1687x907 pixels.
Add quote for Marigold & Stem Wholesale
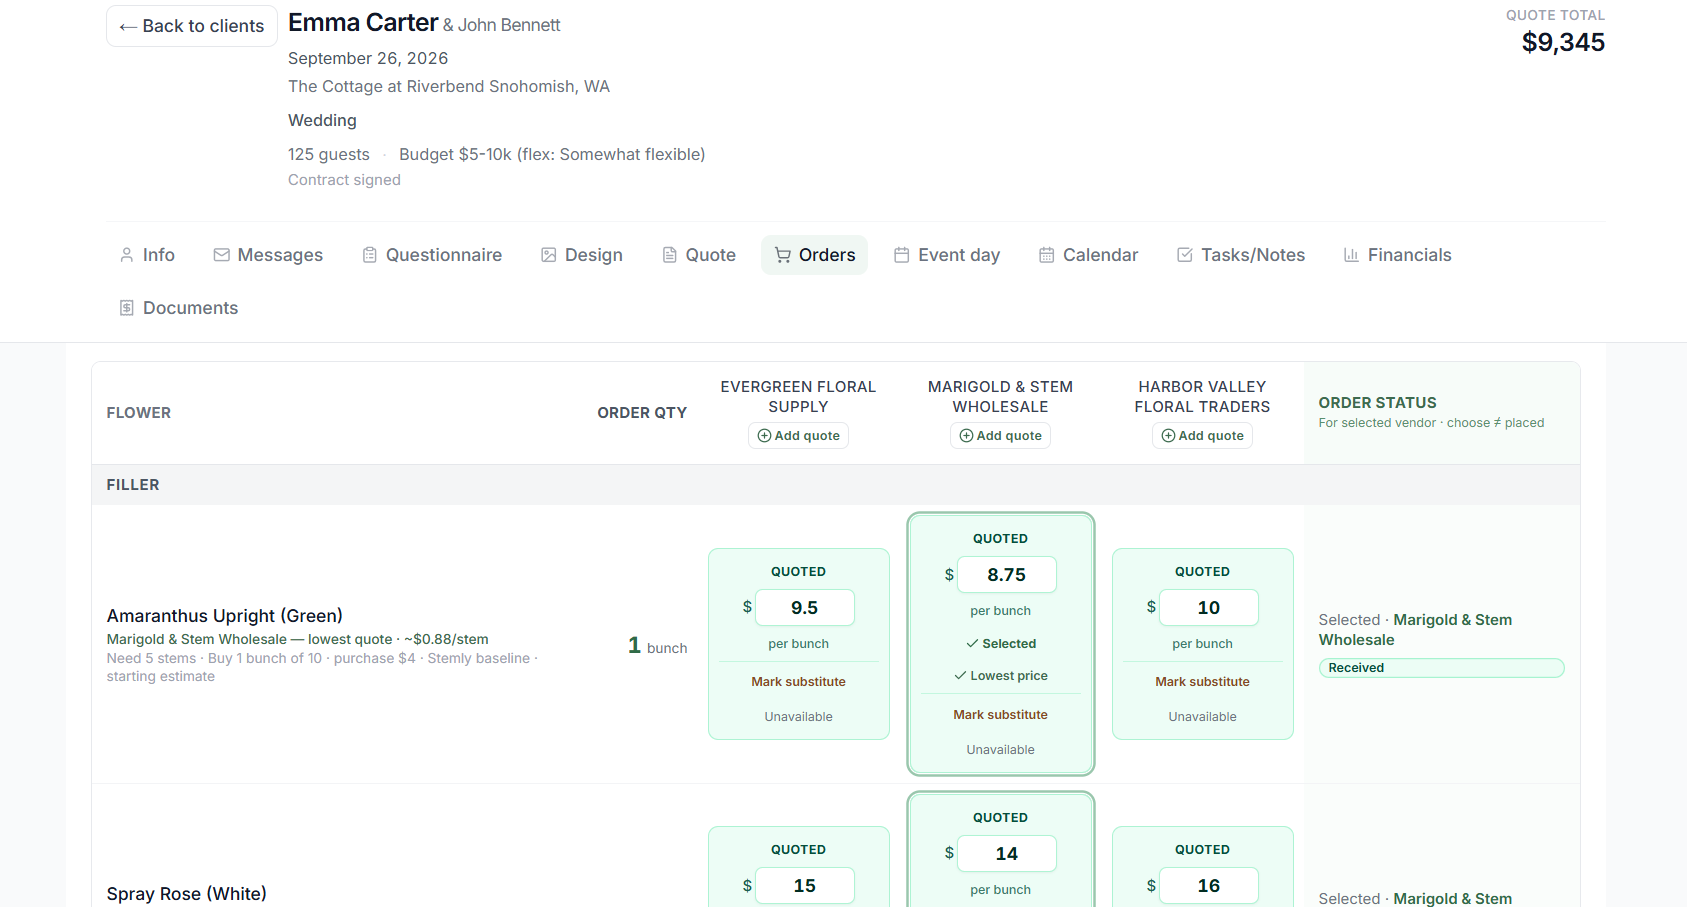tap(1000, 436)
